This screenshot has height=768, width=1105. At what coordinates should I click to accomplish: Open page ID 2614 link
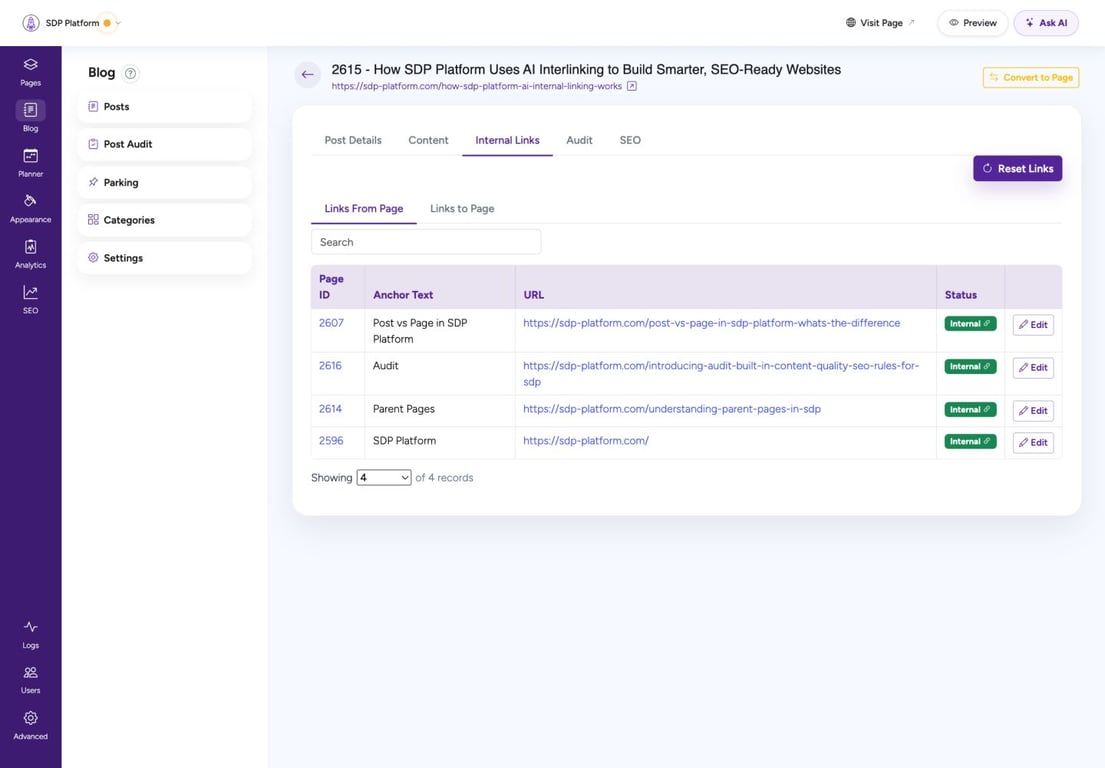pos(331,409)
